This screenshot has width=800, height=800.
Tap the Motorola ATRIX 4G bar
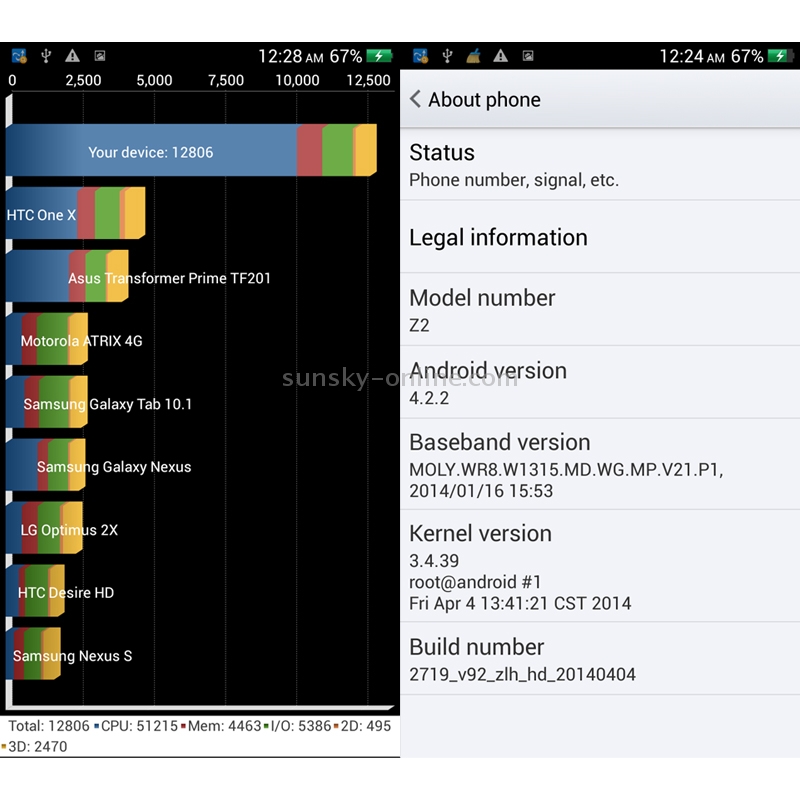(47, 339)
